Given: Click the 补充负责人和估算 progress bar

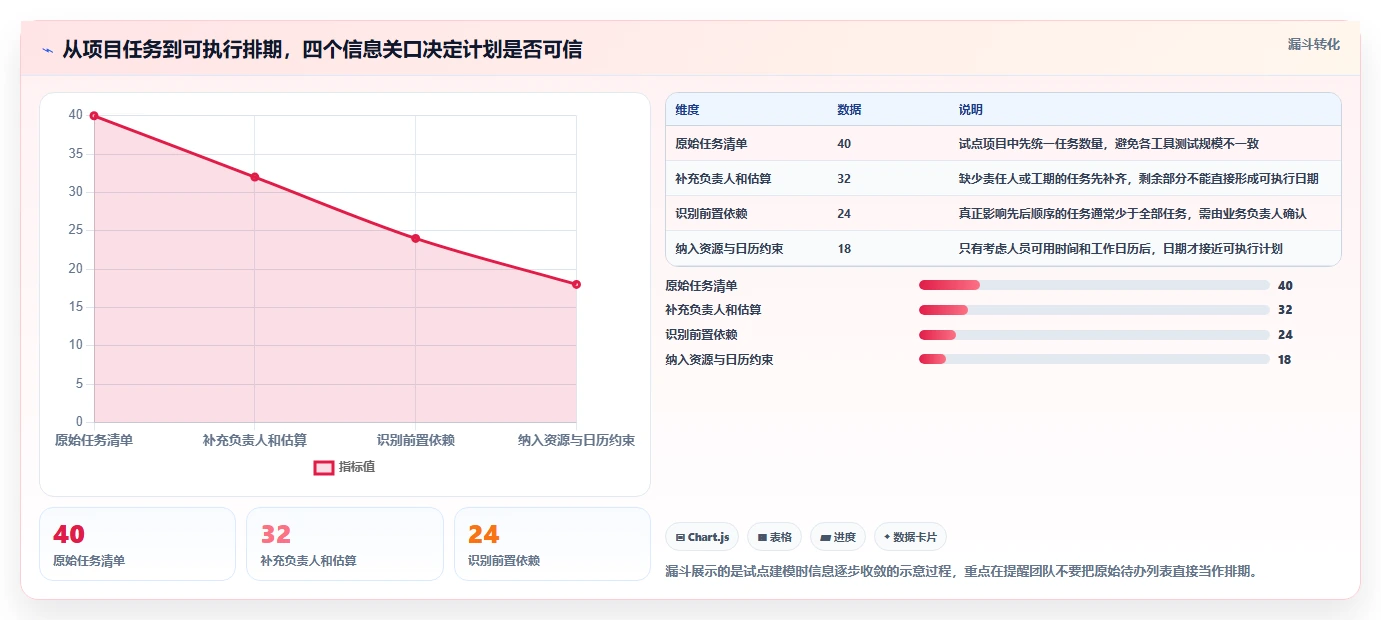Looking at the screenshot, I should 1094,310.
